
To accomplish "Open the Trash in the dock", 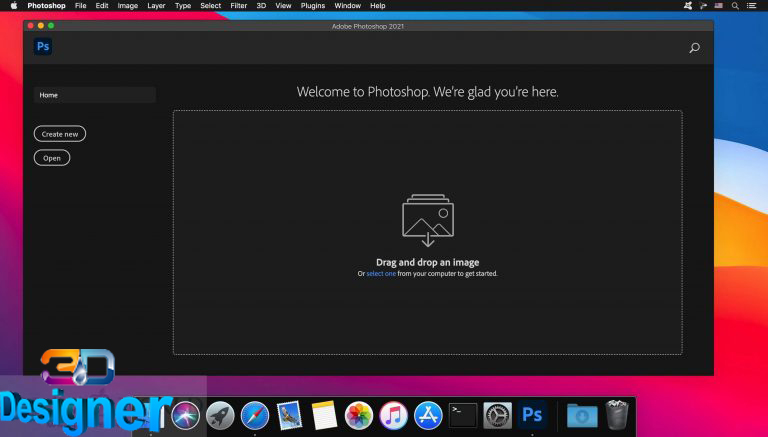I will pos(617,415).
